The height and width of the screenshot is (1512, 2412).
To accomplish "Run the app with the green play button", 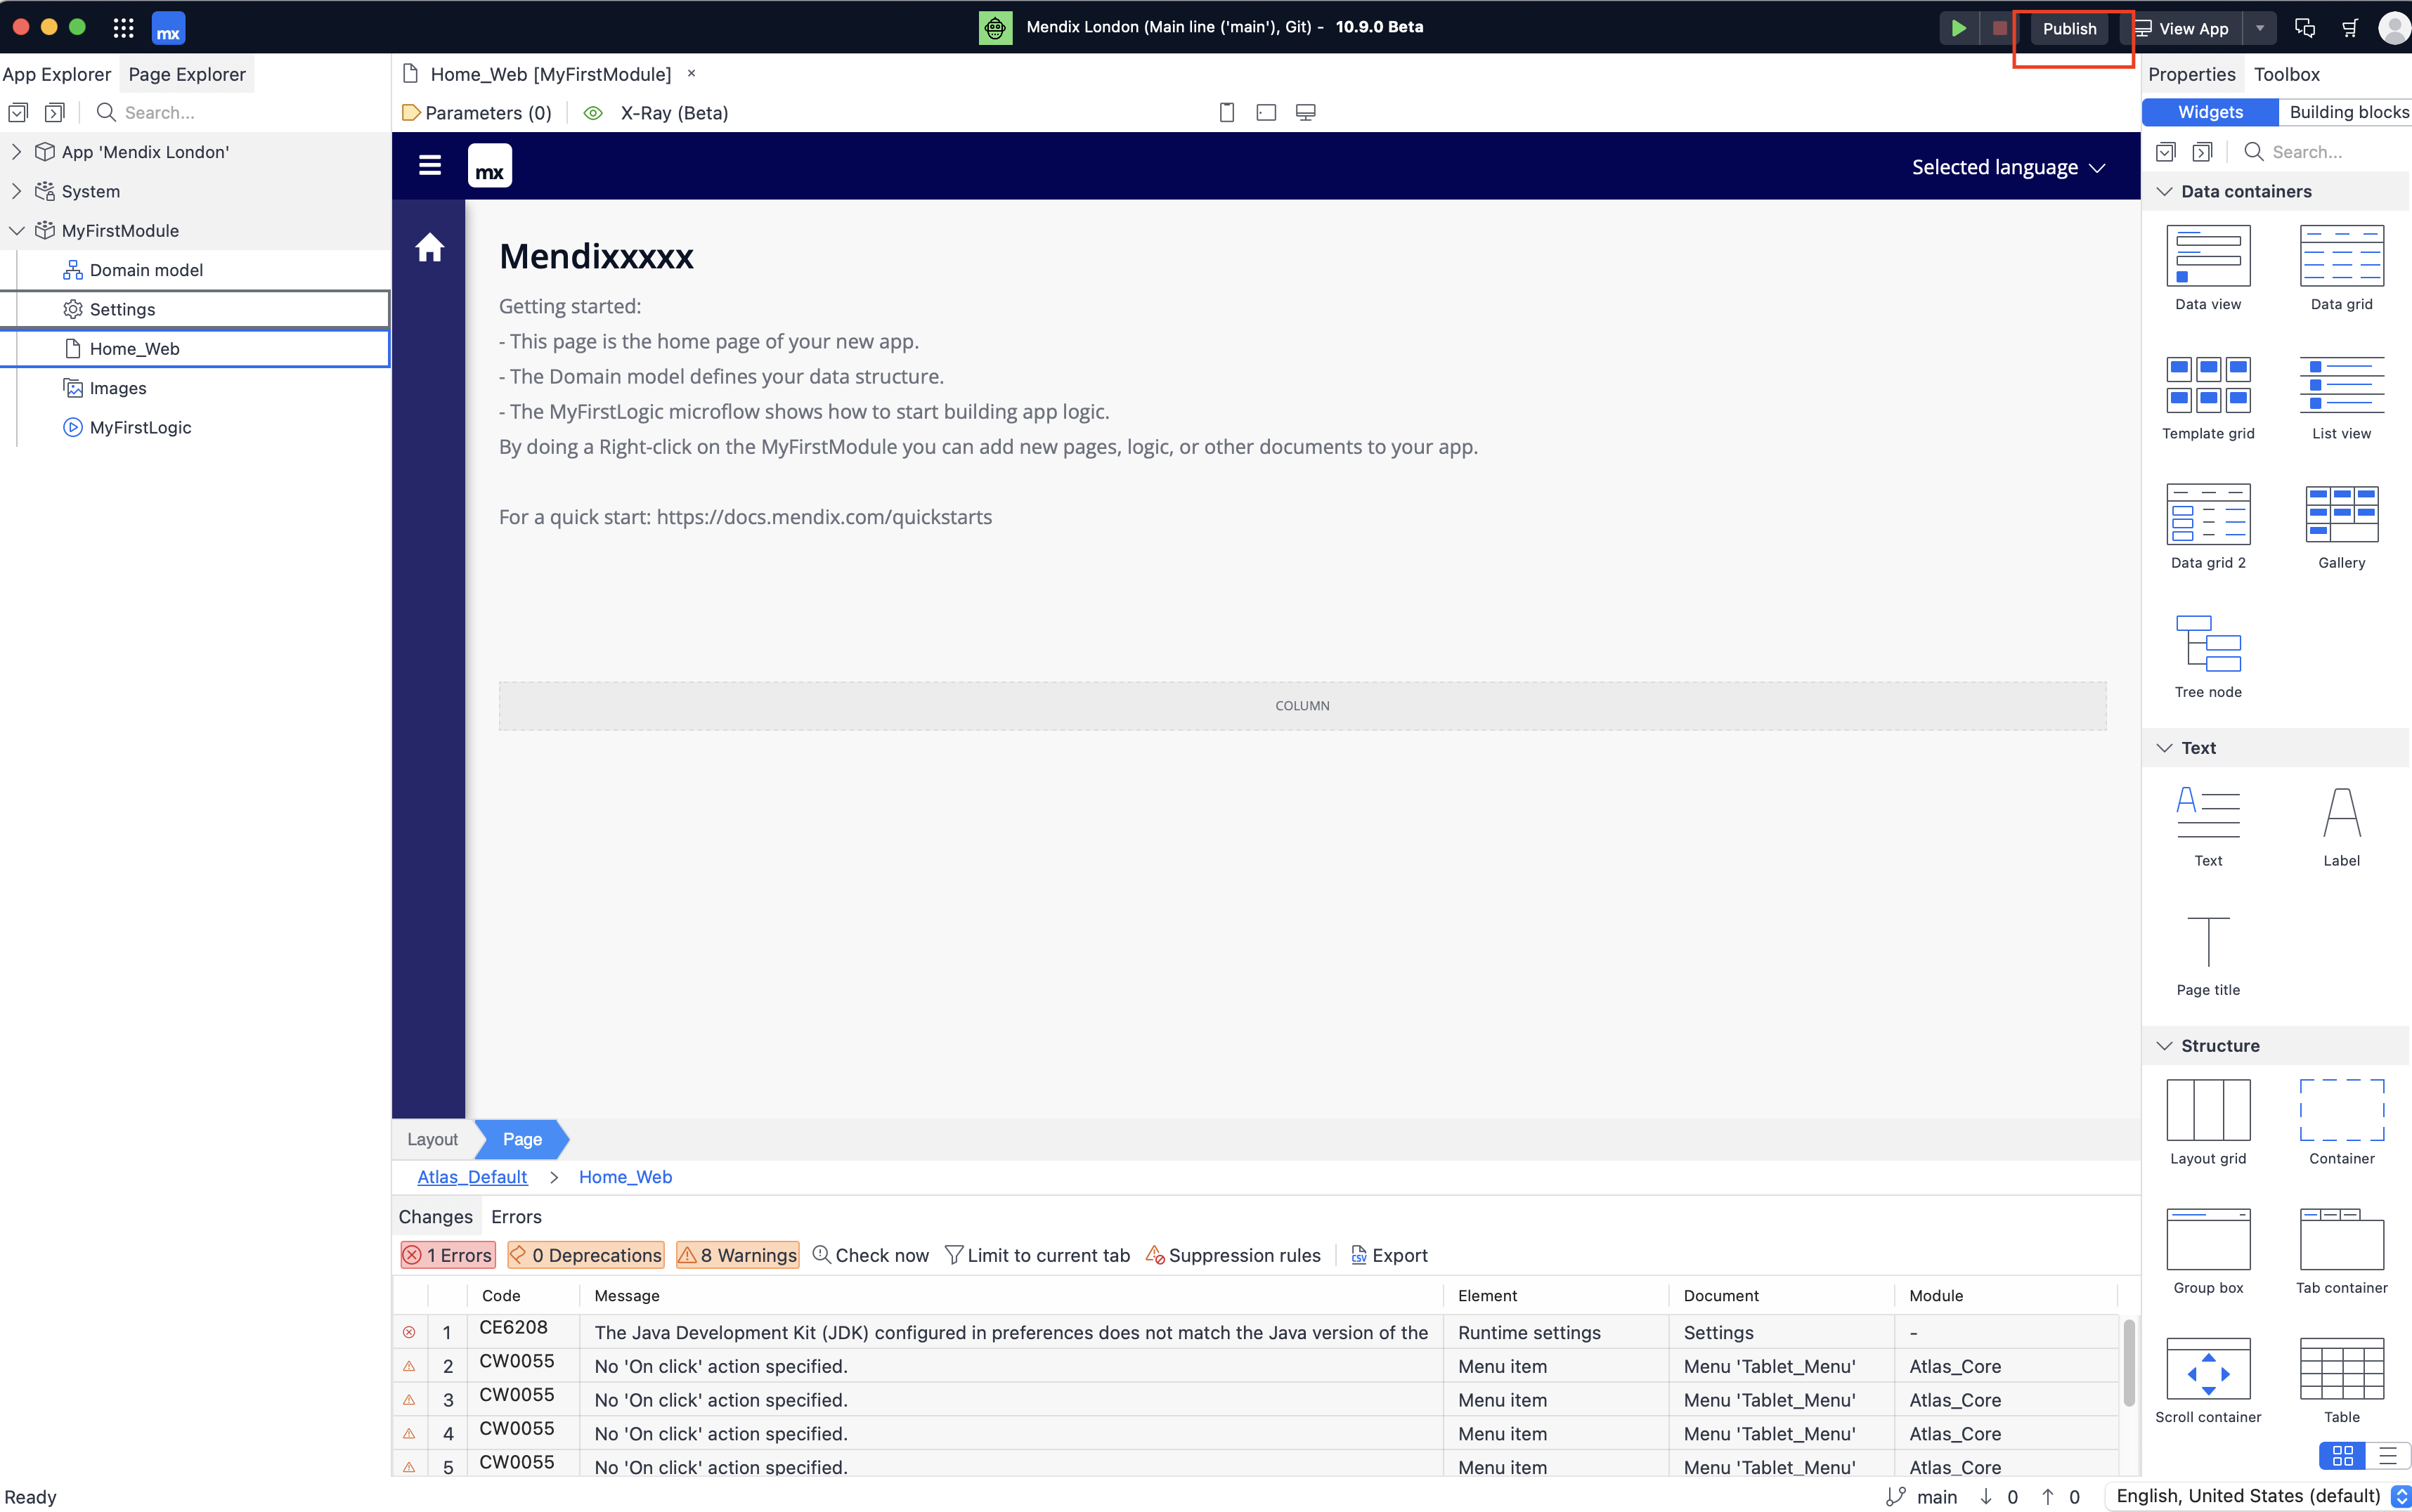I will tap(1958, 28).
